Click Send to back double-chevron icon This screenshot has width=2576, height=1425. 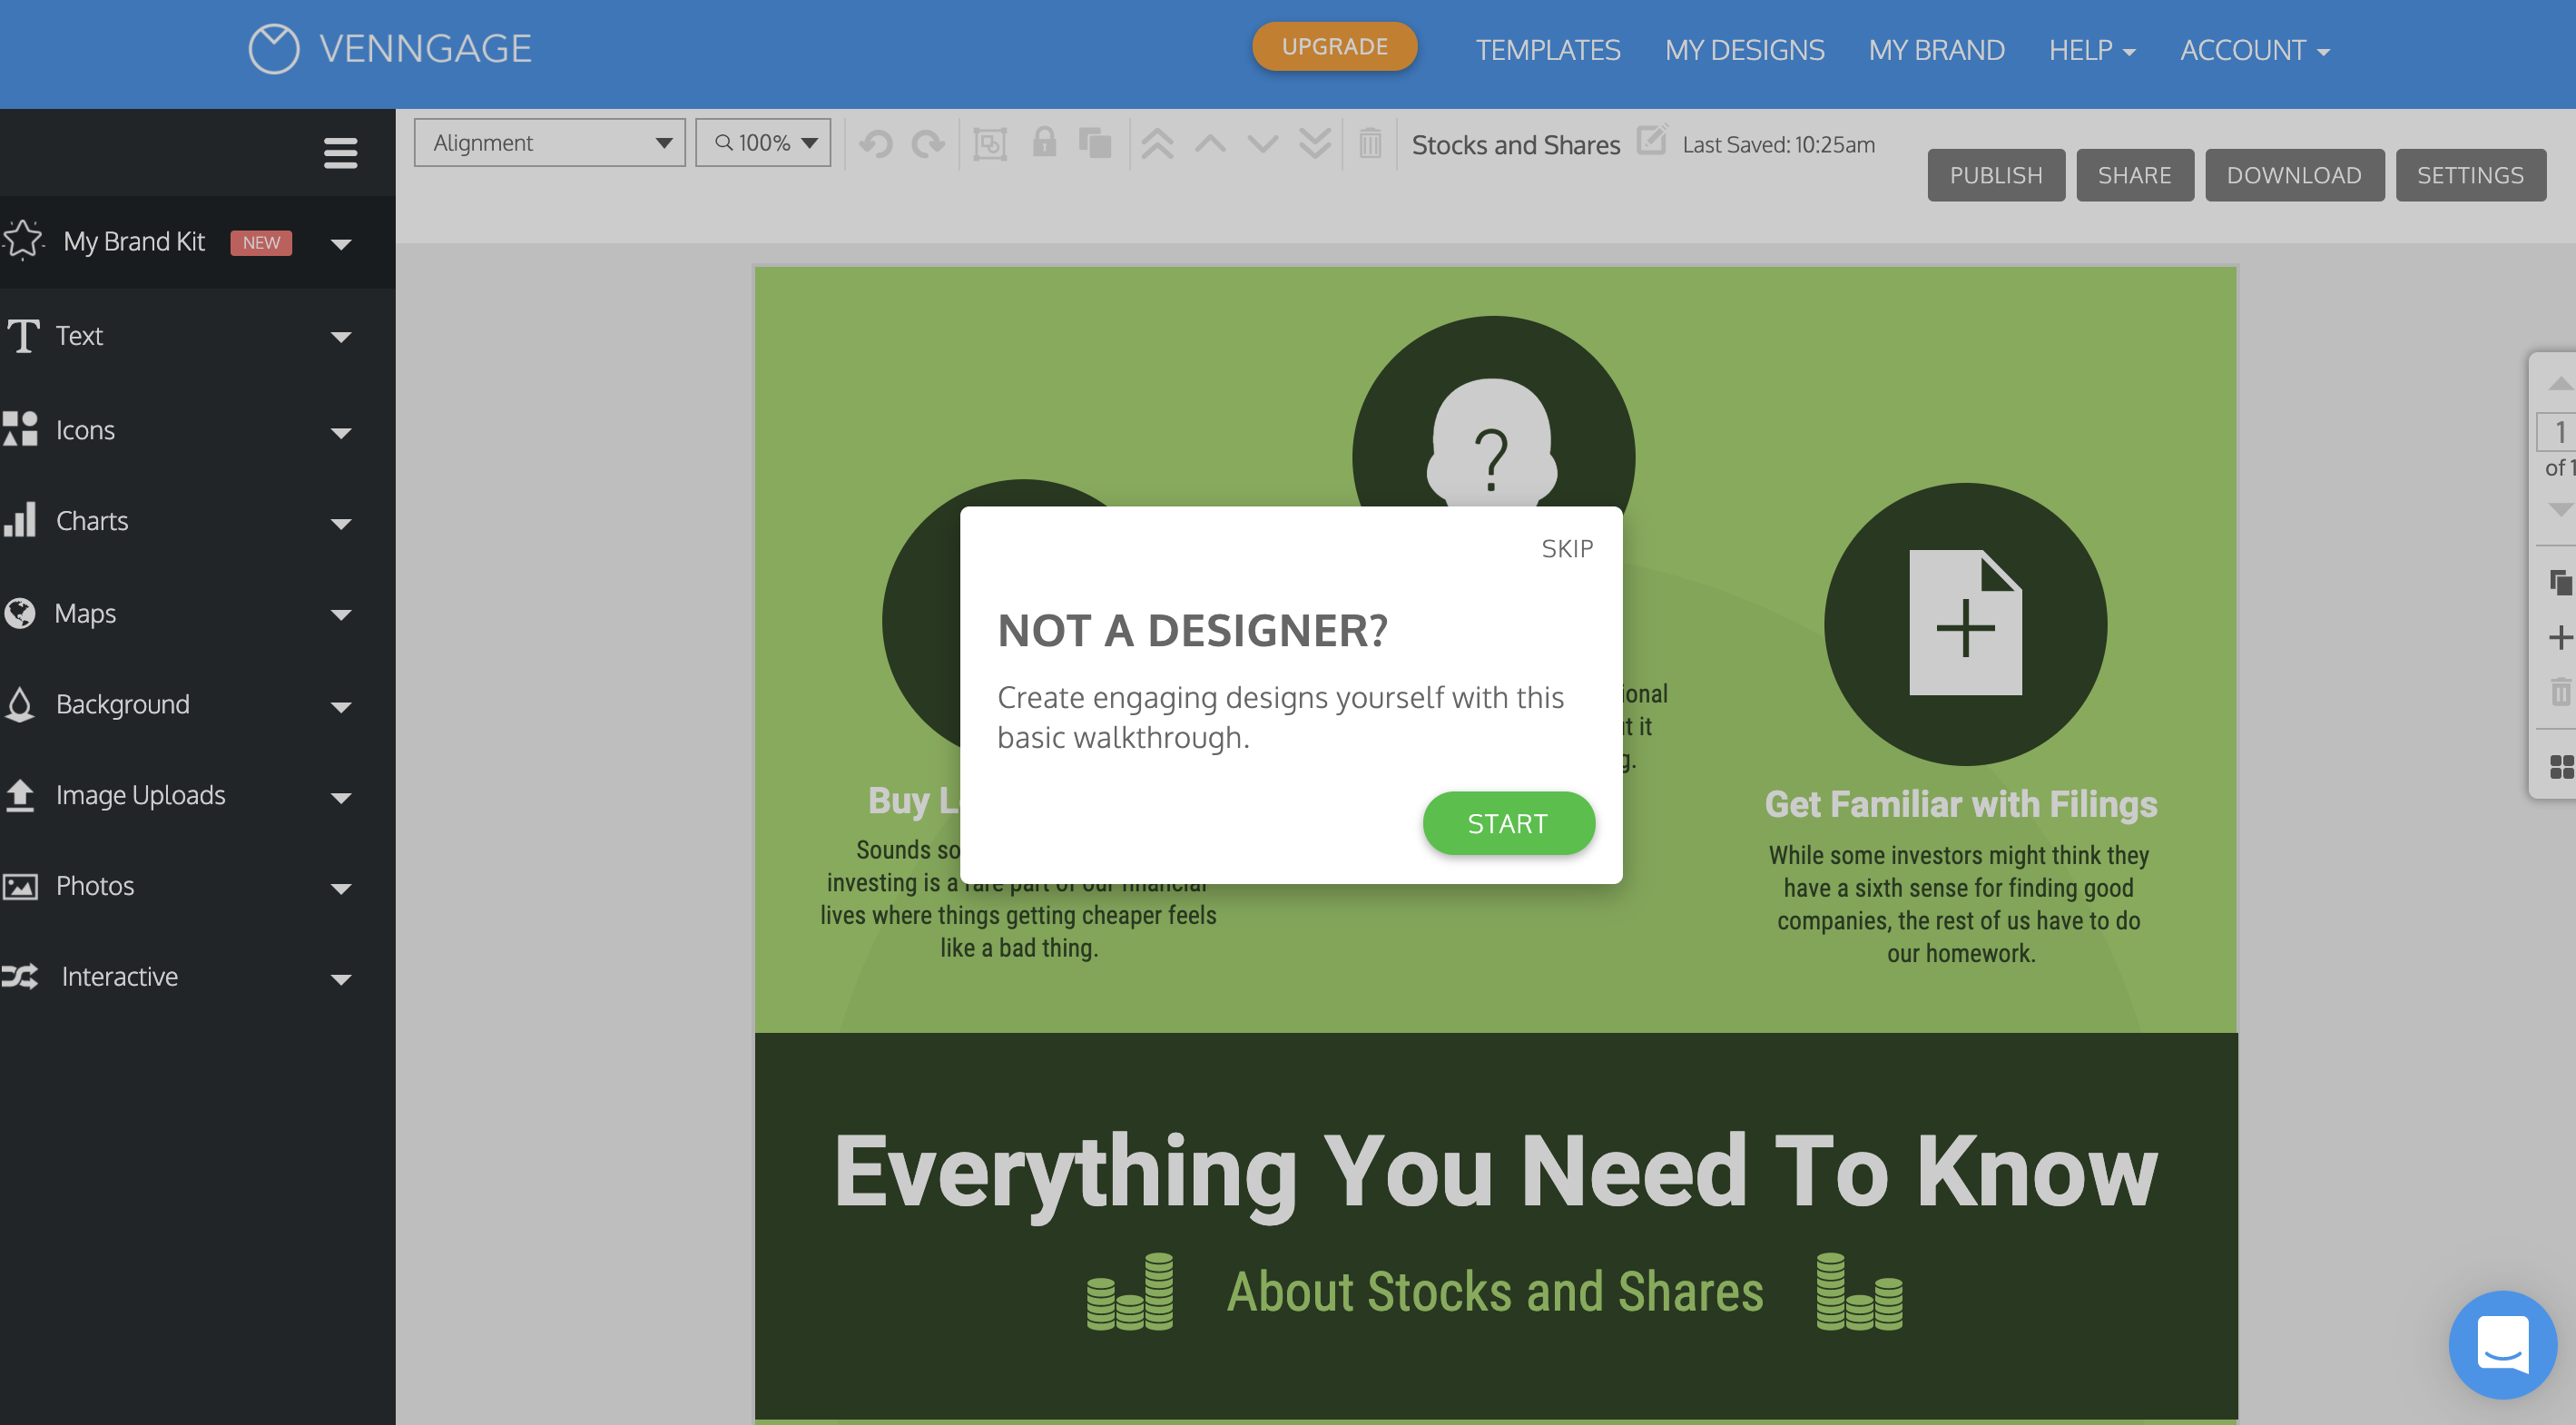pyautogui.click(x=1315, y=143)
